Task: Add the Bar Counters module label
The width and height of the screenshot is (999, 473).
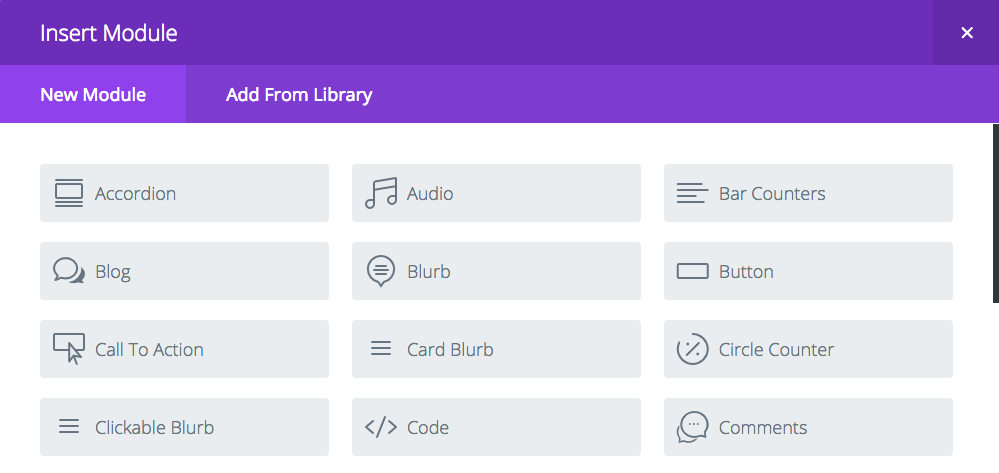Action: (772, 193)
